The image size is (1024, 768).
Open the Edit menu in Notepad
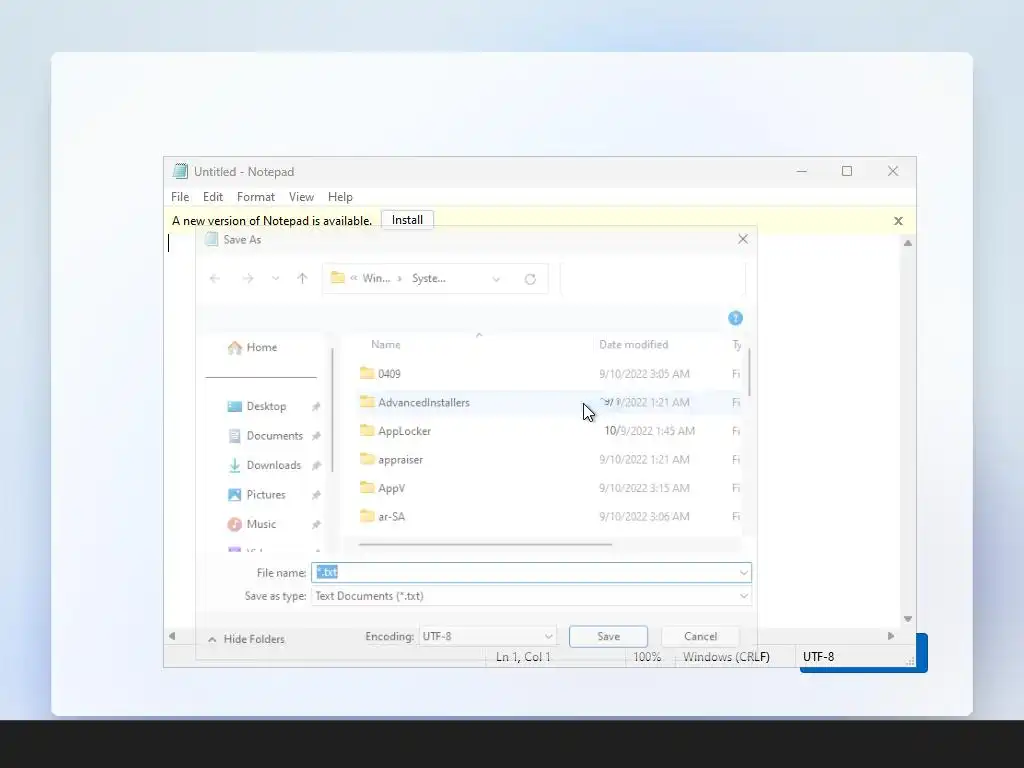212,197
